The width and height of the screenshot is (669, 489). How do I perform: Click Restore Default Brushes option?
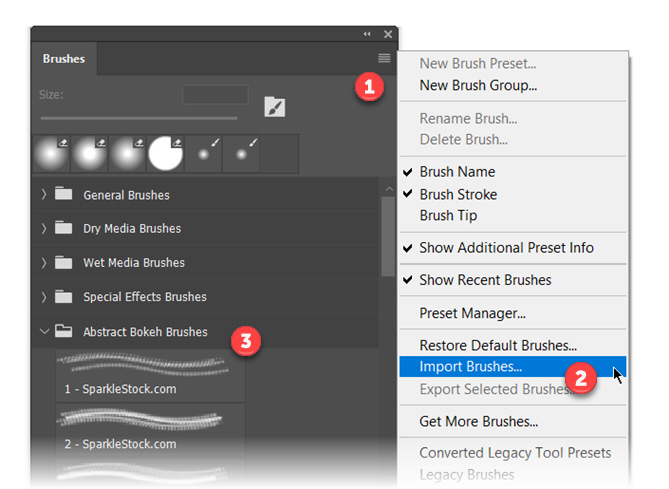[x=498, y=346]
